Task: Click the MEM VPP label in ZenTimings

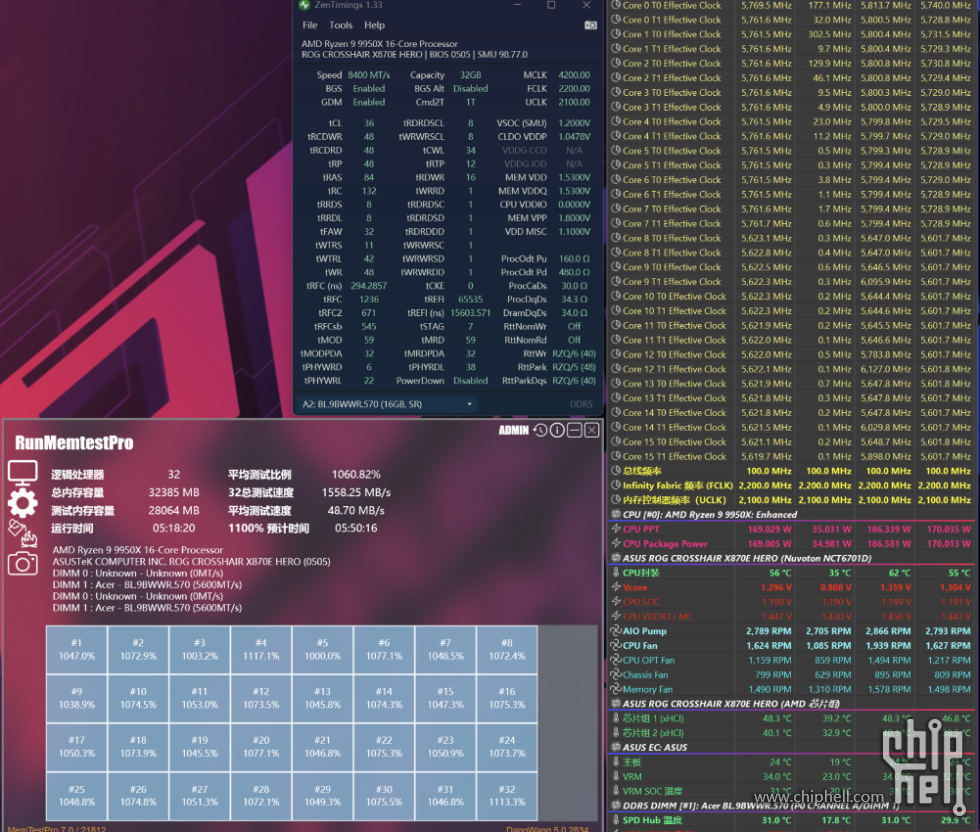Action: coord(527,218)
